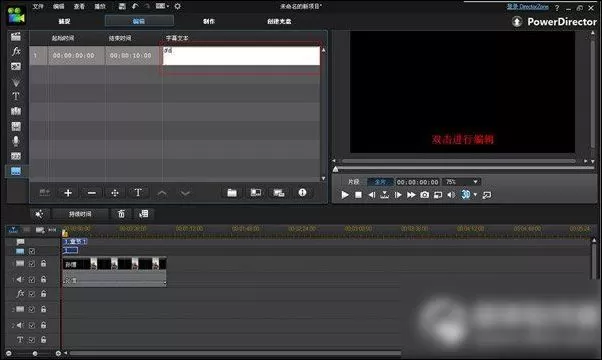Open the Media Room panel
Viewport: 602px width, 360px height.
(16, 37)
